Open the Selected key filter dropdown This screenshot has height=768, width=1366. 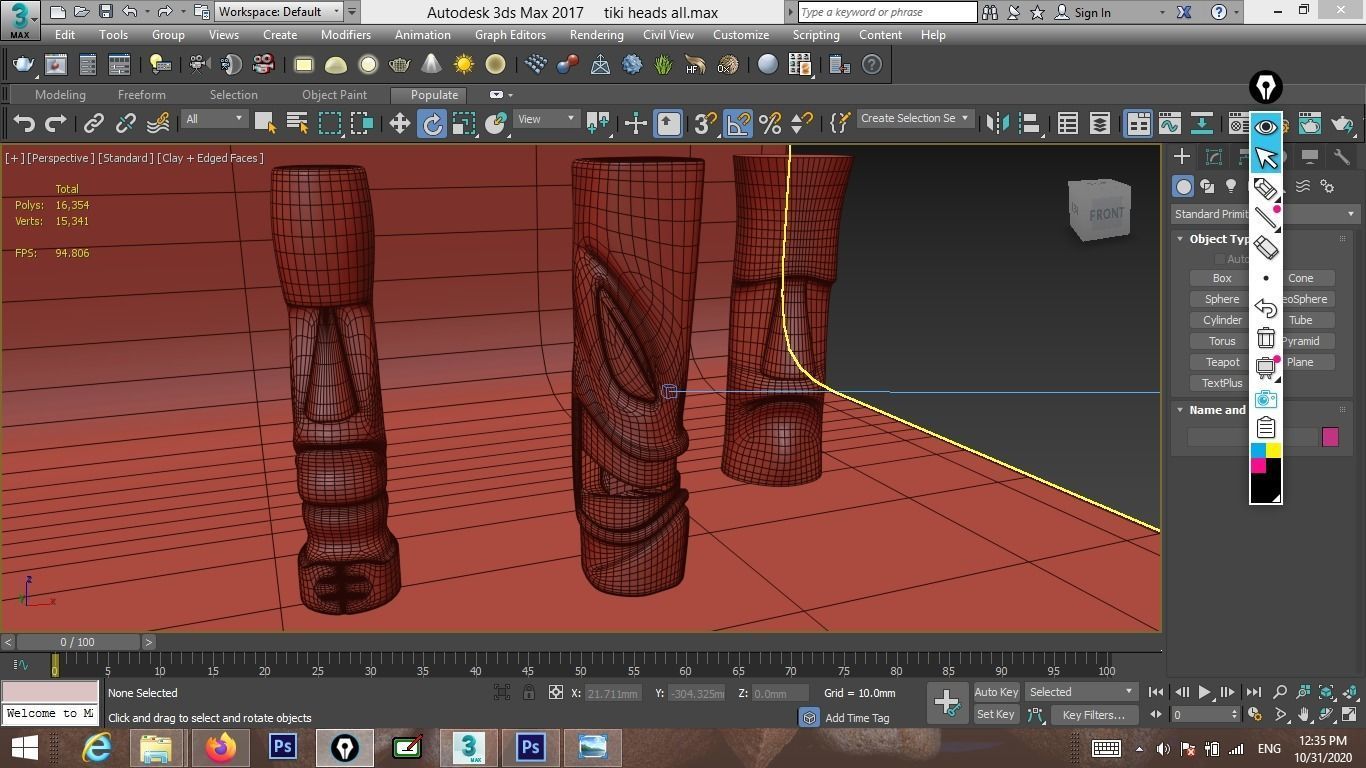1081,692
